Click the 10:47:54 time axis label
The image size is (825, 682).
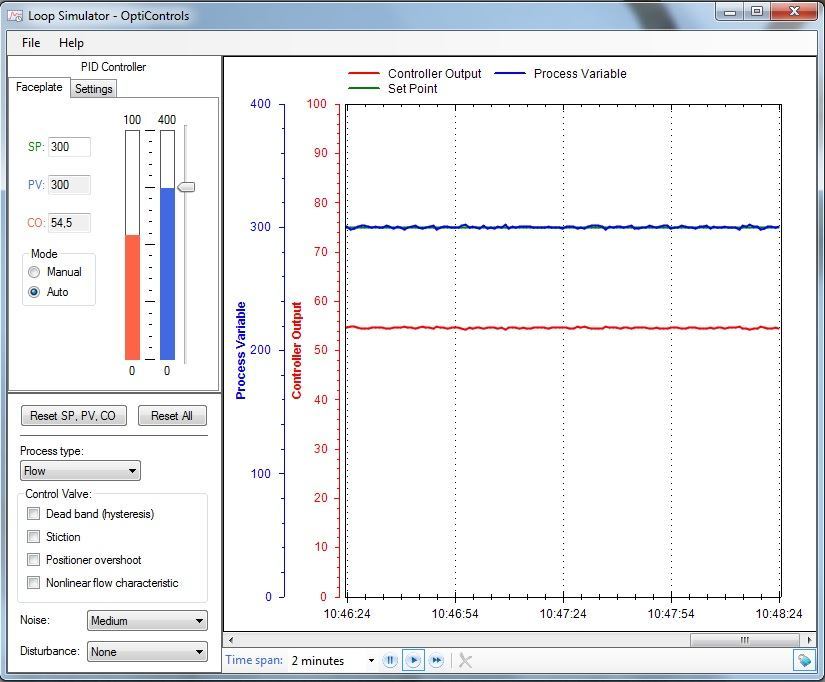coord(671,614)
